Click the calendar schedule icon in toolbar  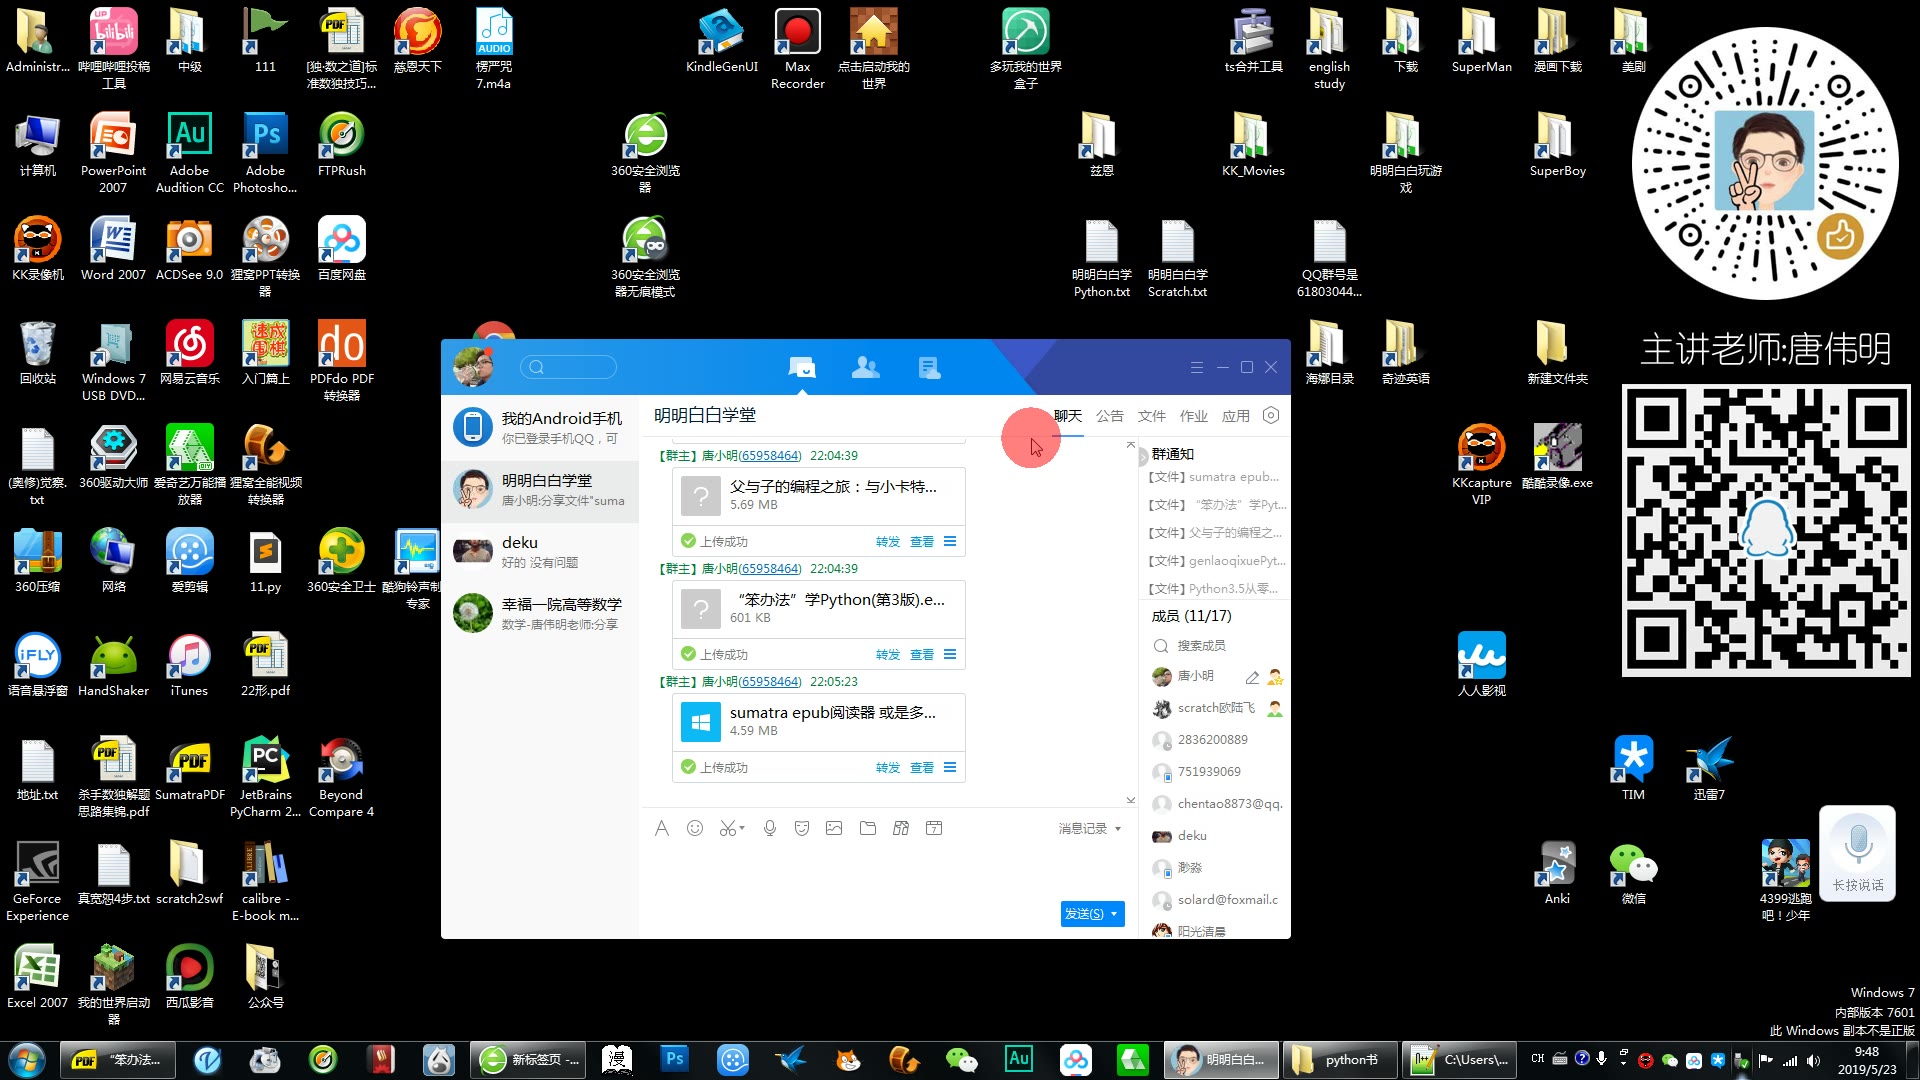[934, 828]
